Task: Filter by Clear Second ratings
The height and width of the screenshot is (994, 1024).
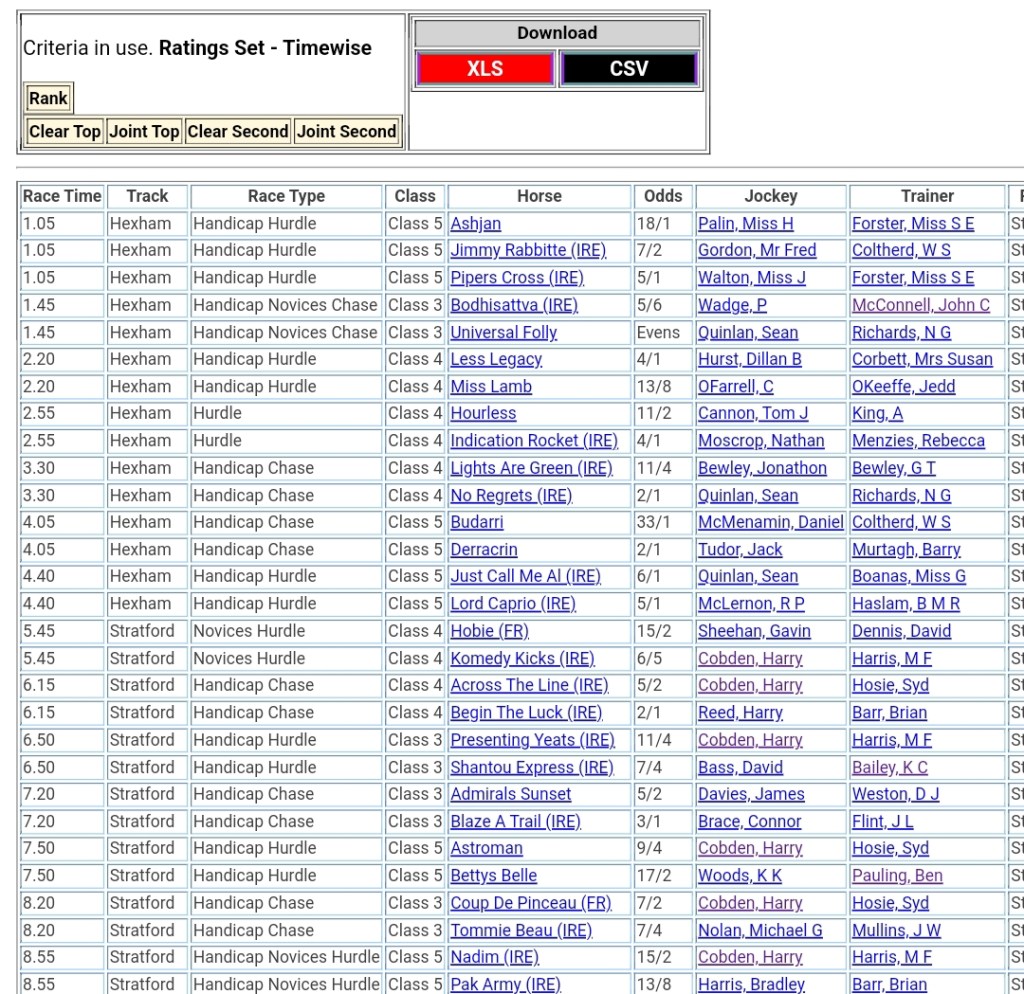Action: pyautogui.click(x=238, y=131)
